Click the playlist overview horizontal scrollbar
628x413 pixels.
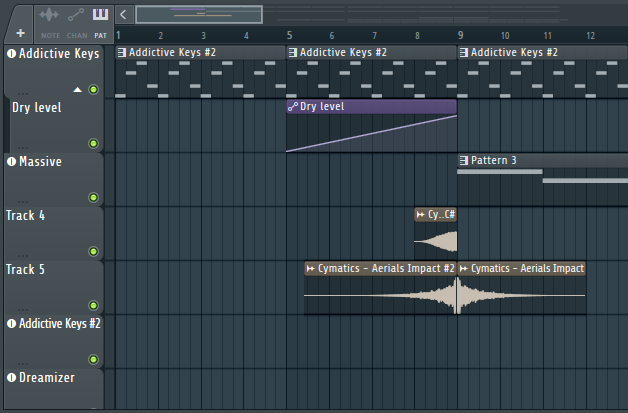point(199,14)
